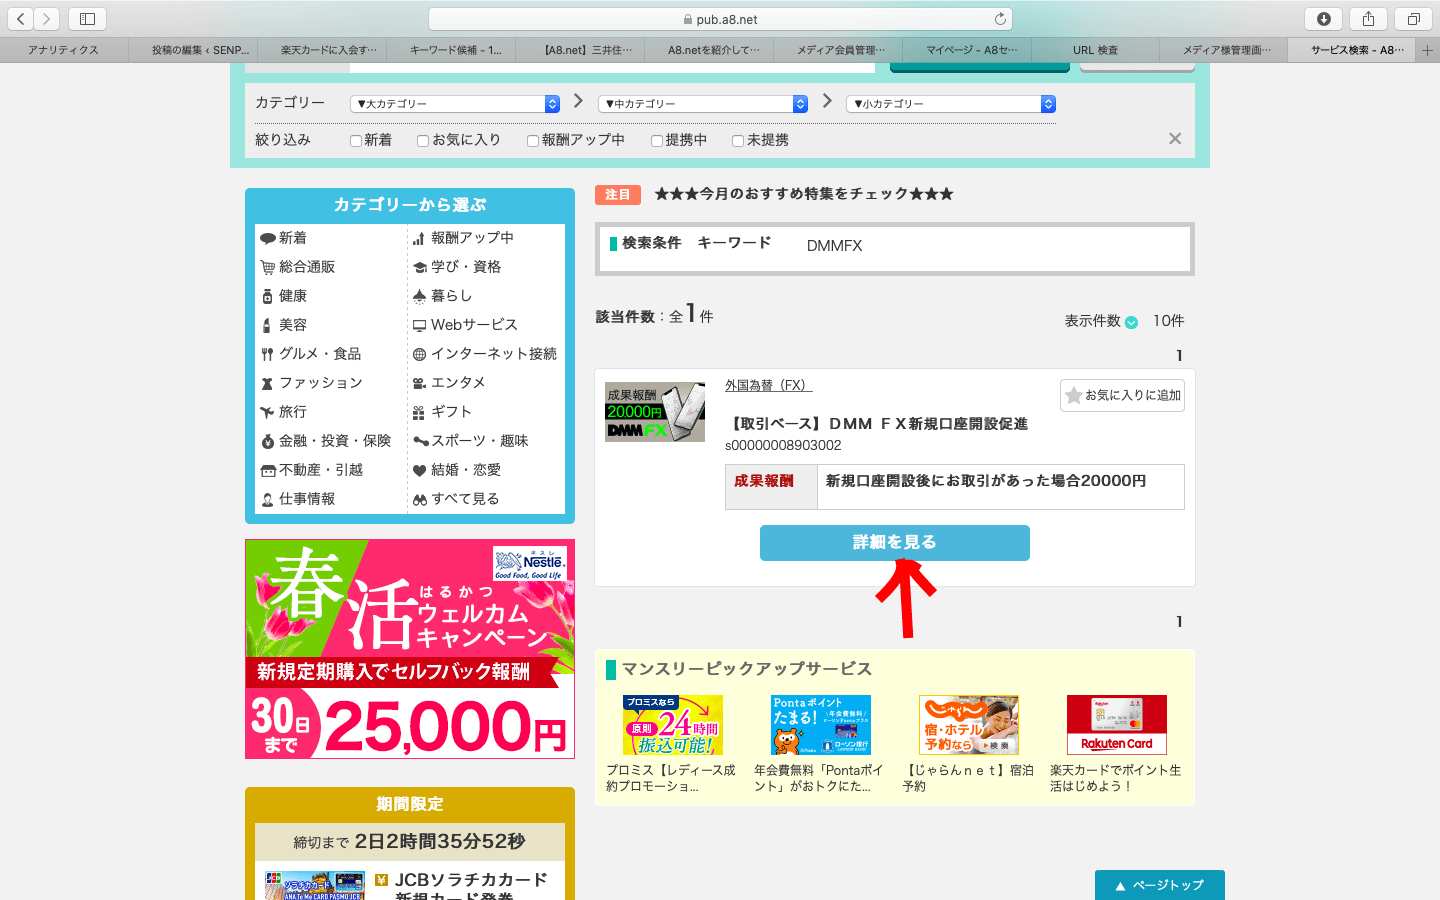Viewport: 1440px width, 900px height.
Task: Open Rakuten Card pickup thumbnail
Action: [x=1117, y=725]
